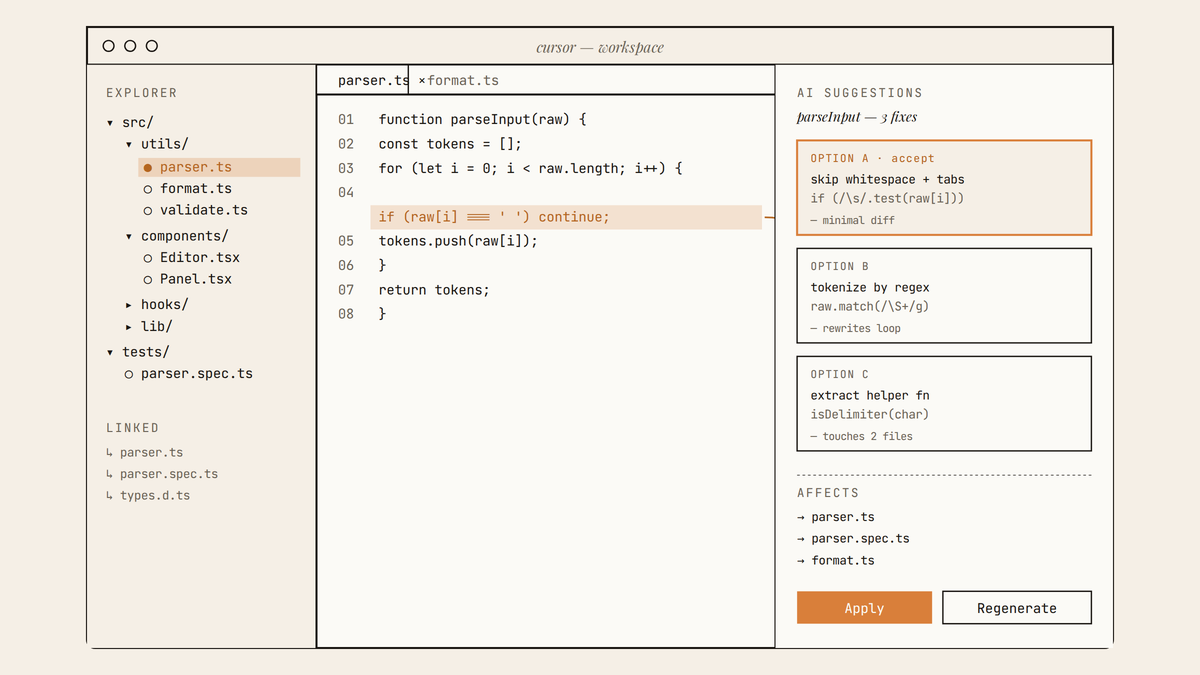Image resolution: width=1200 pixels, height=675 pixels.
Task: Click the highlighted if (raw[i] continue line
Action: point(566,217)
